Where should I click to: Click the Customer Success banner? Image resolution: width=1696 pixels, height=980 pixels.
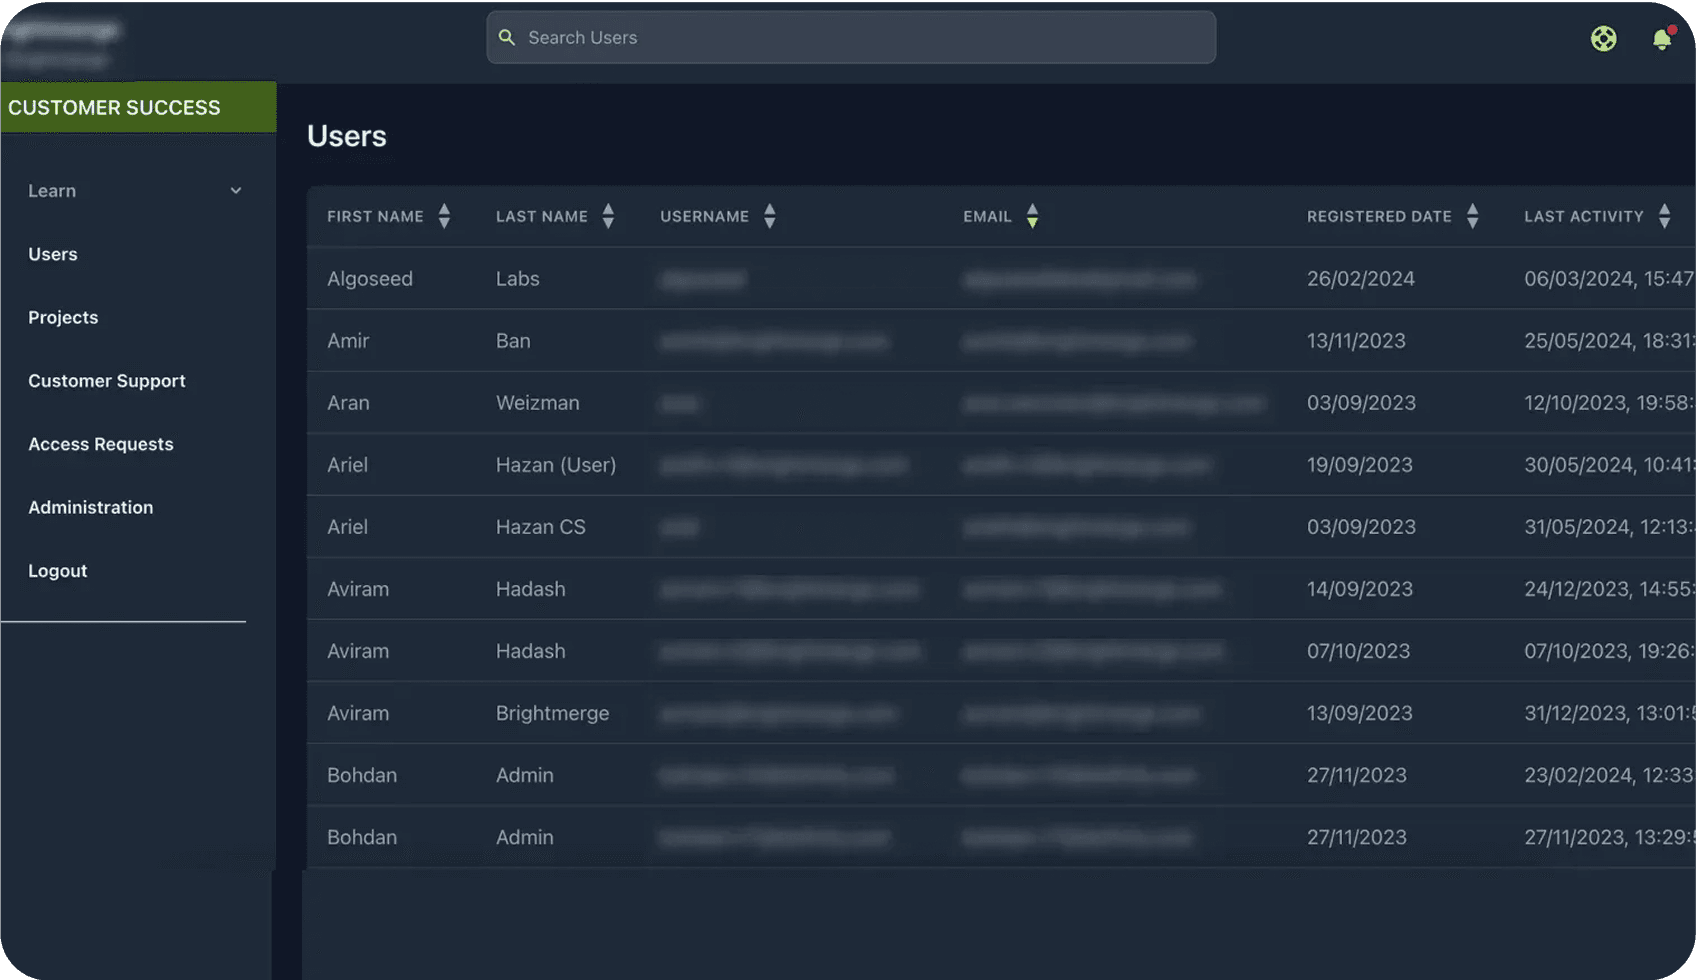pos(138,107)
